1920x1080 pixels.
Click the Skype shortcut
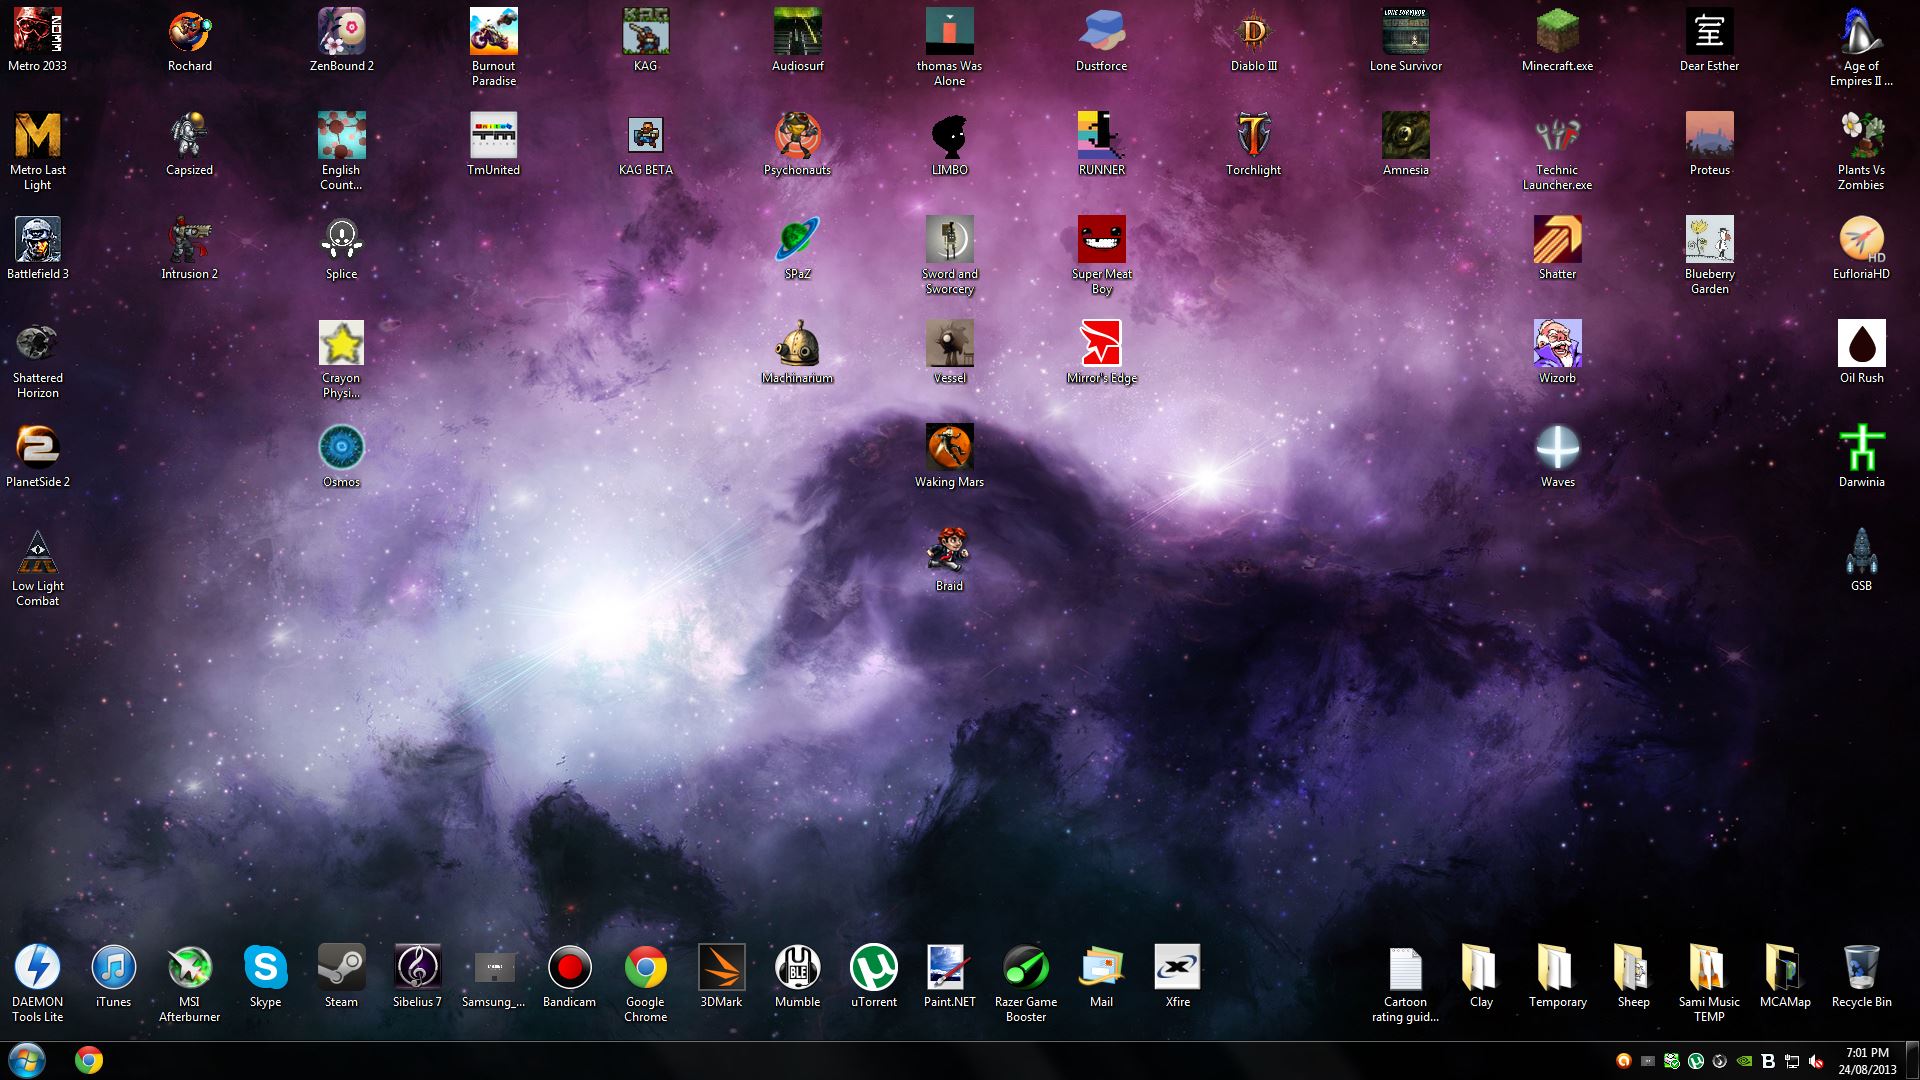click(x=266, y=978)
